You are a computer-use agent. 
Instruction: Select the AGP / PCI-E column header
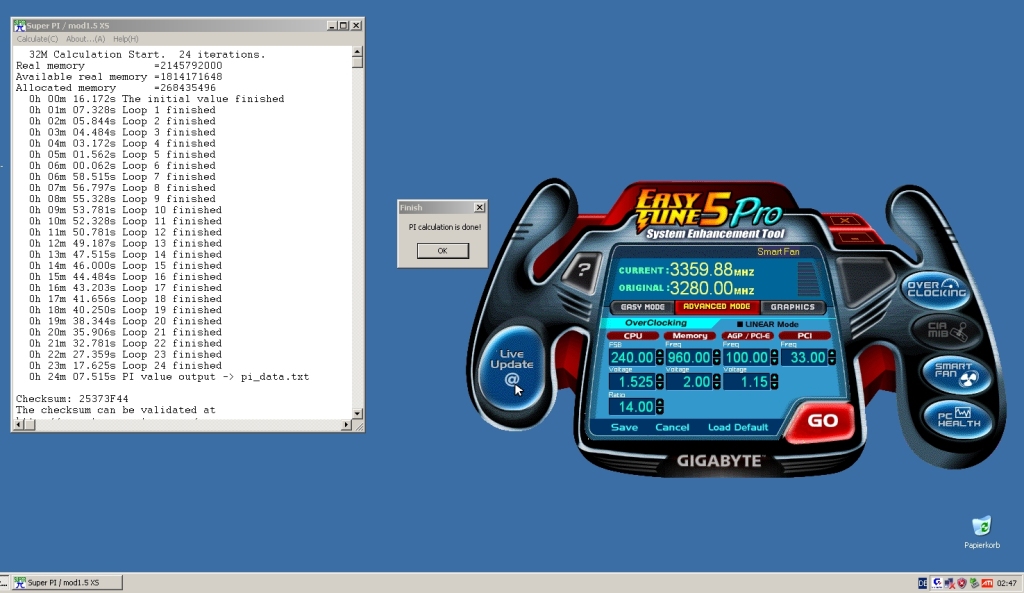[x=748, y=336]
